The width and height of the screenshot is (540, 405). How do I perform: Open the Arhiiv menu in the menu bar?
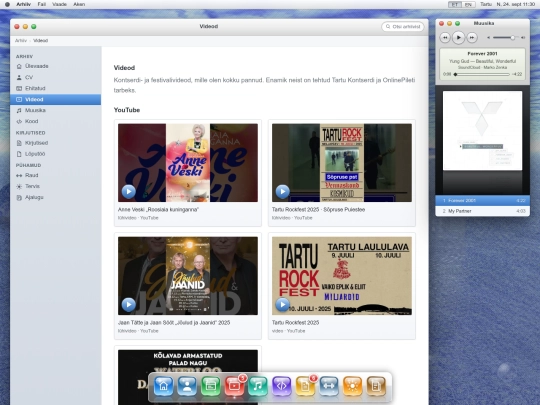pyautogui.click(x=23, y=4)
